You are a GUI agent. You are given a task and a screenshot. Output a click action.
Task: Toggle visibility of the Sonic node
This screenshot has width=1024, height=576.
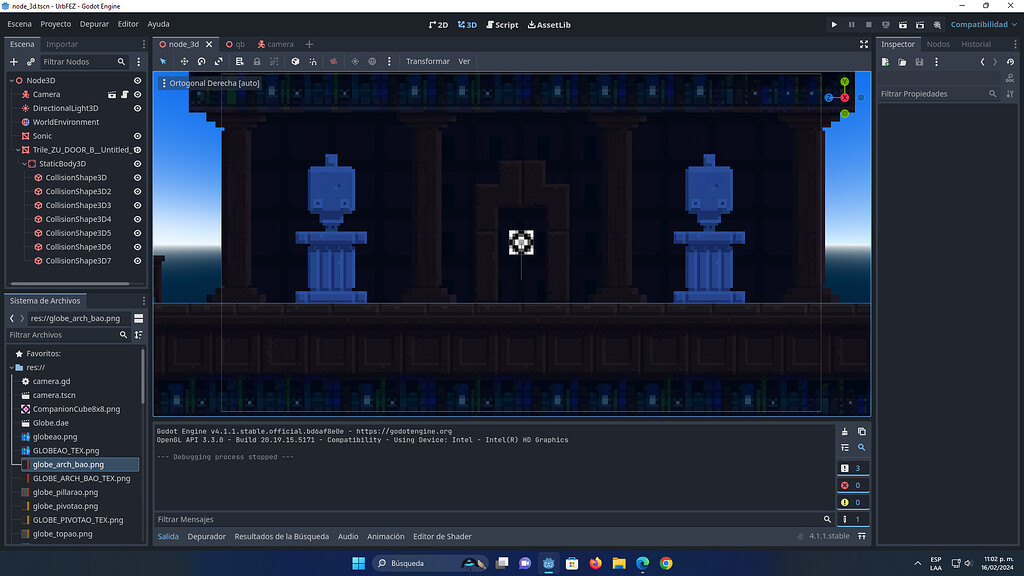137,135
